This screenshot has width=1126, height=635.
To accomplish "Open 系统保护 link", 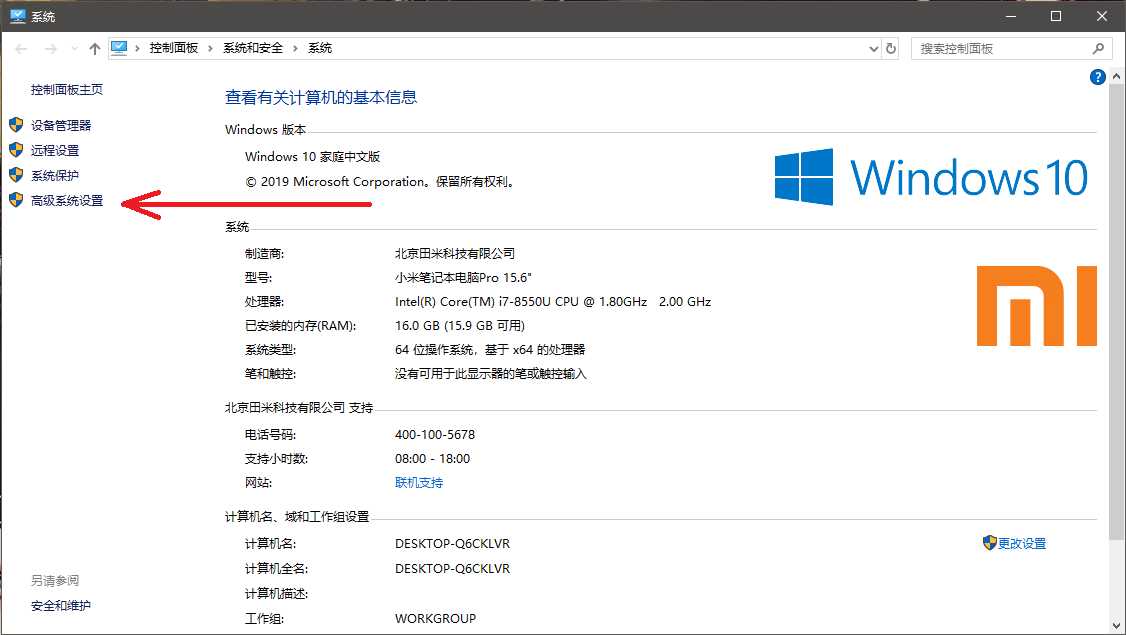I will [x=55, y=176].
